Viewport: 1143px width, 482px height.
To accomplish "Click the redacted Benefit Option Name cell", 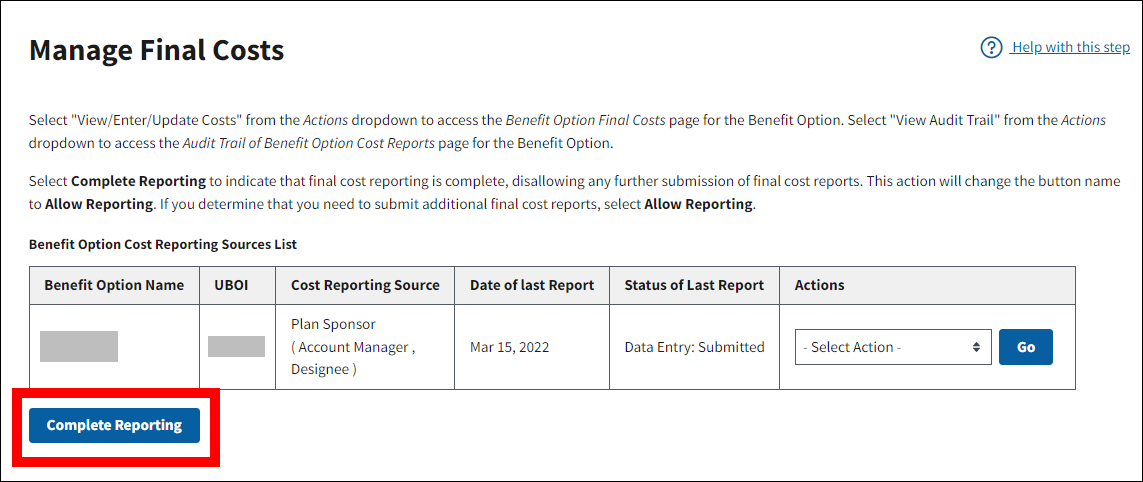I will click(x=79, y=346).
